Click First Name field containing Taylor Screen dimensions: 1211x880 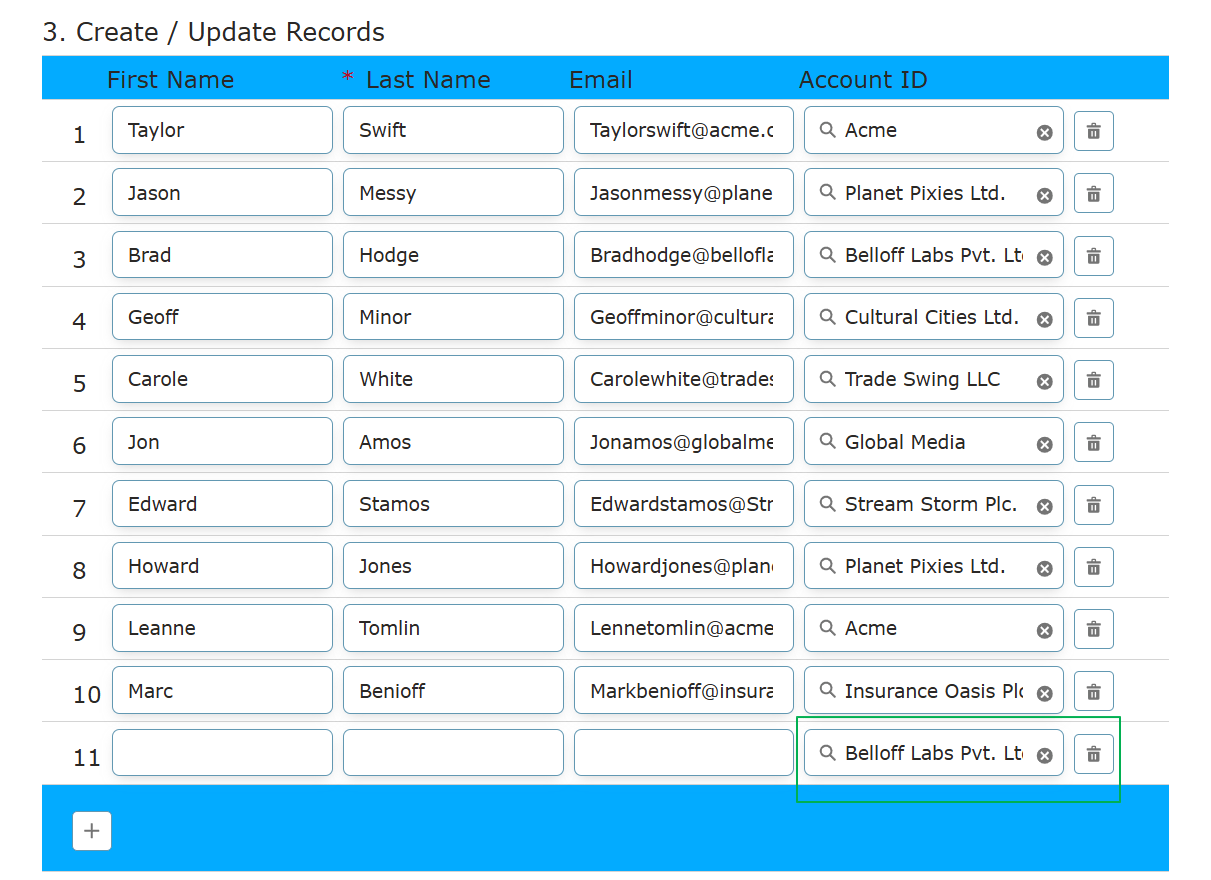[222, 130]
